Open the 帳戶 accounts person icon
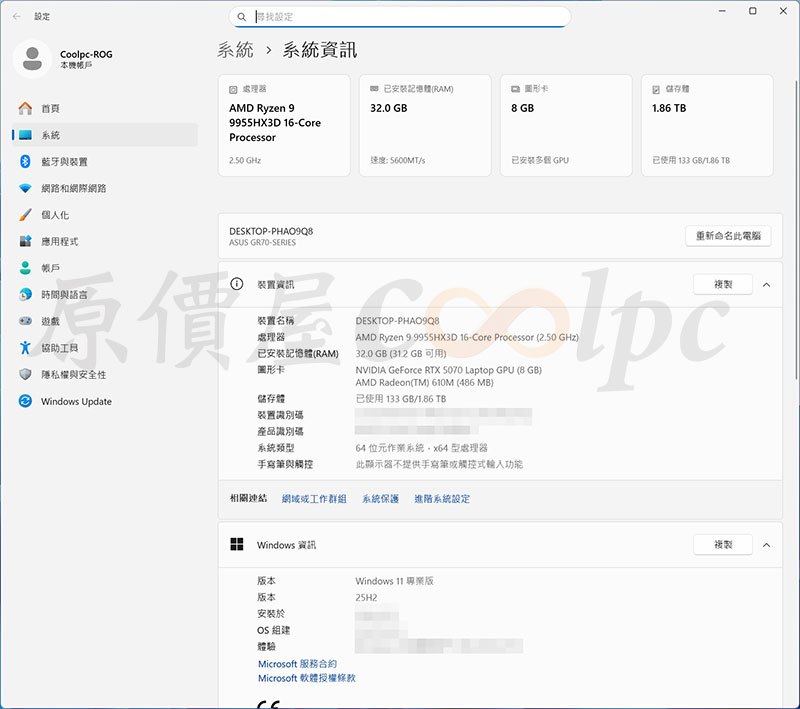800x709 pixels. pos(25,268)
